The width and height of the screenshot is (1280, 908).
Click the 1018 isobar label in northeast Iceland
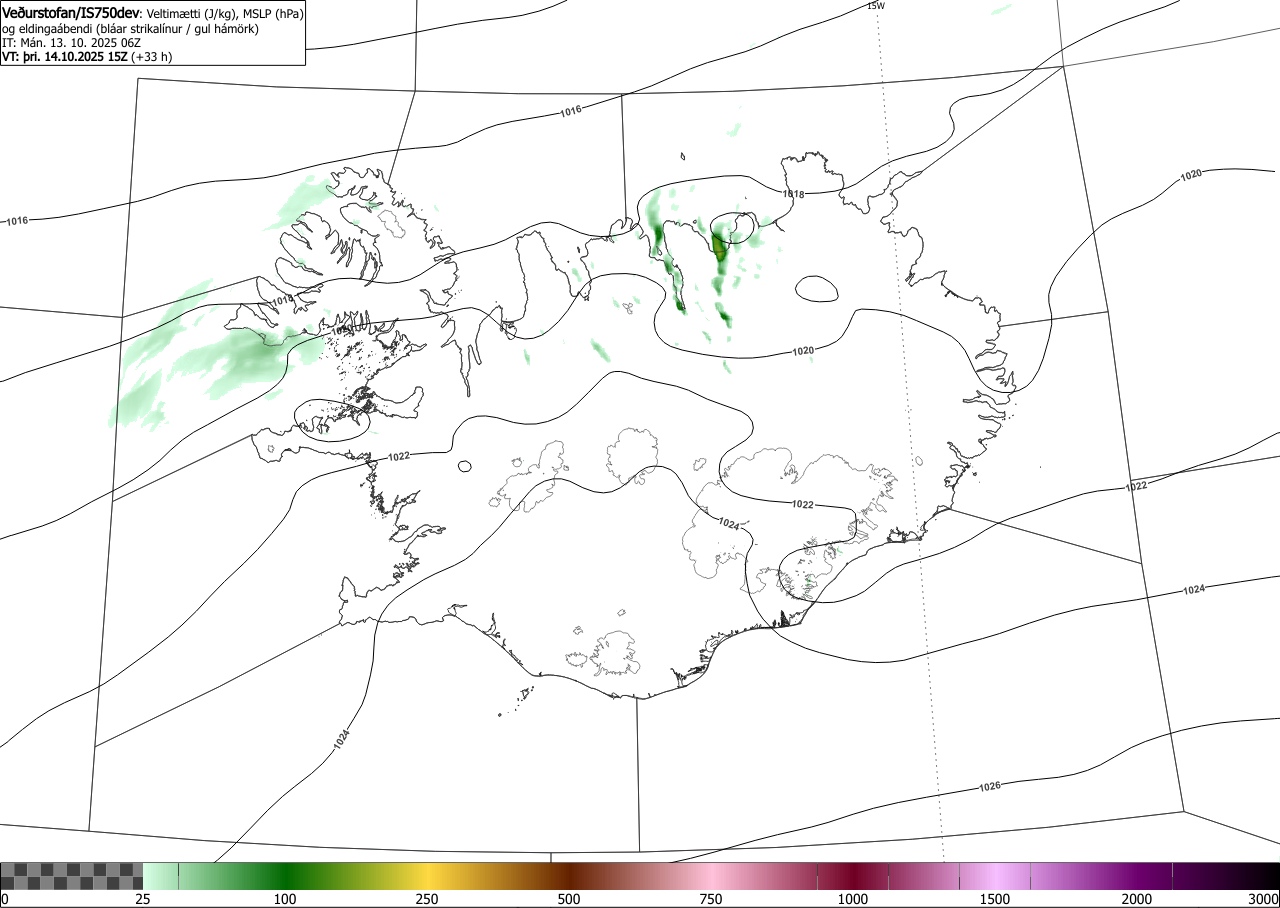tap(793, 194)
